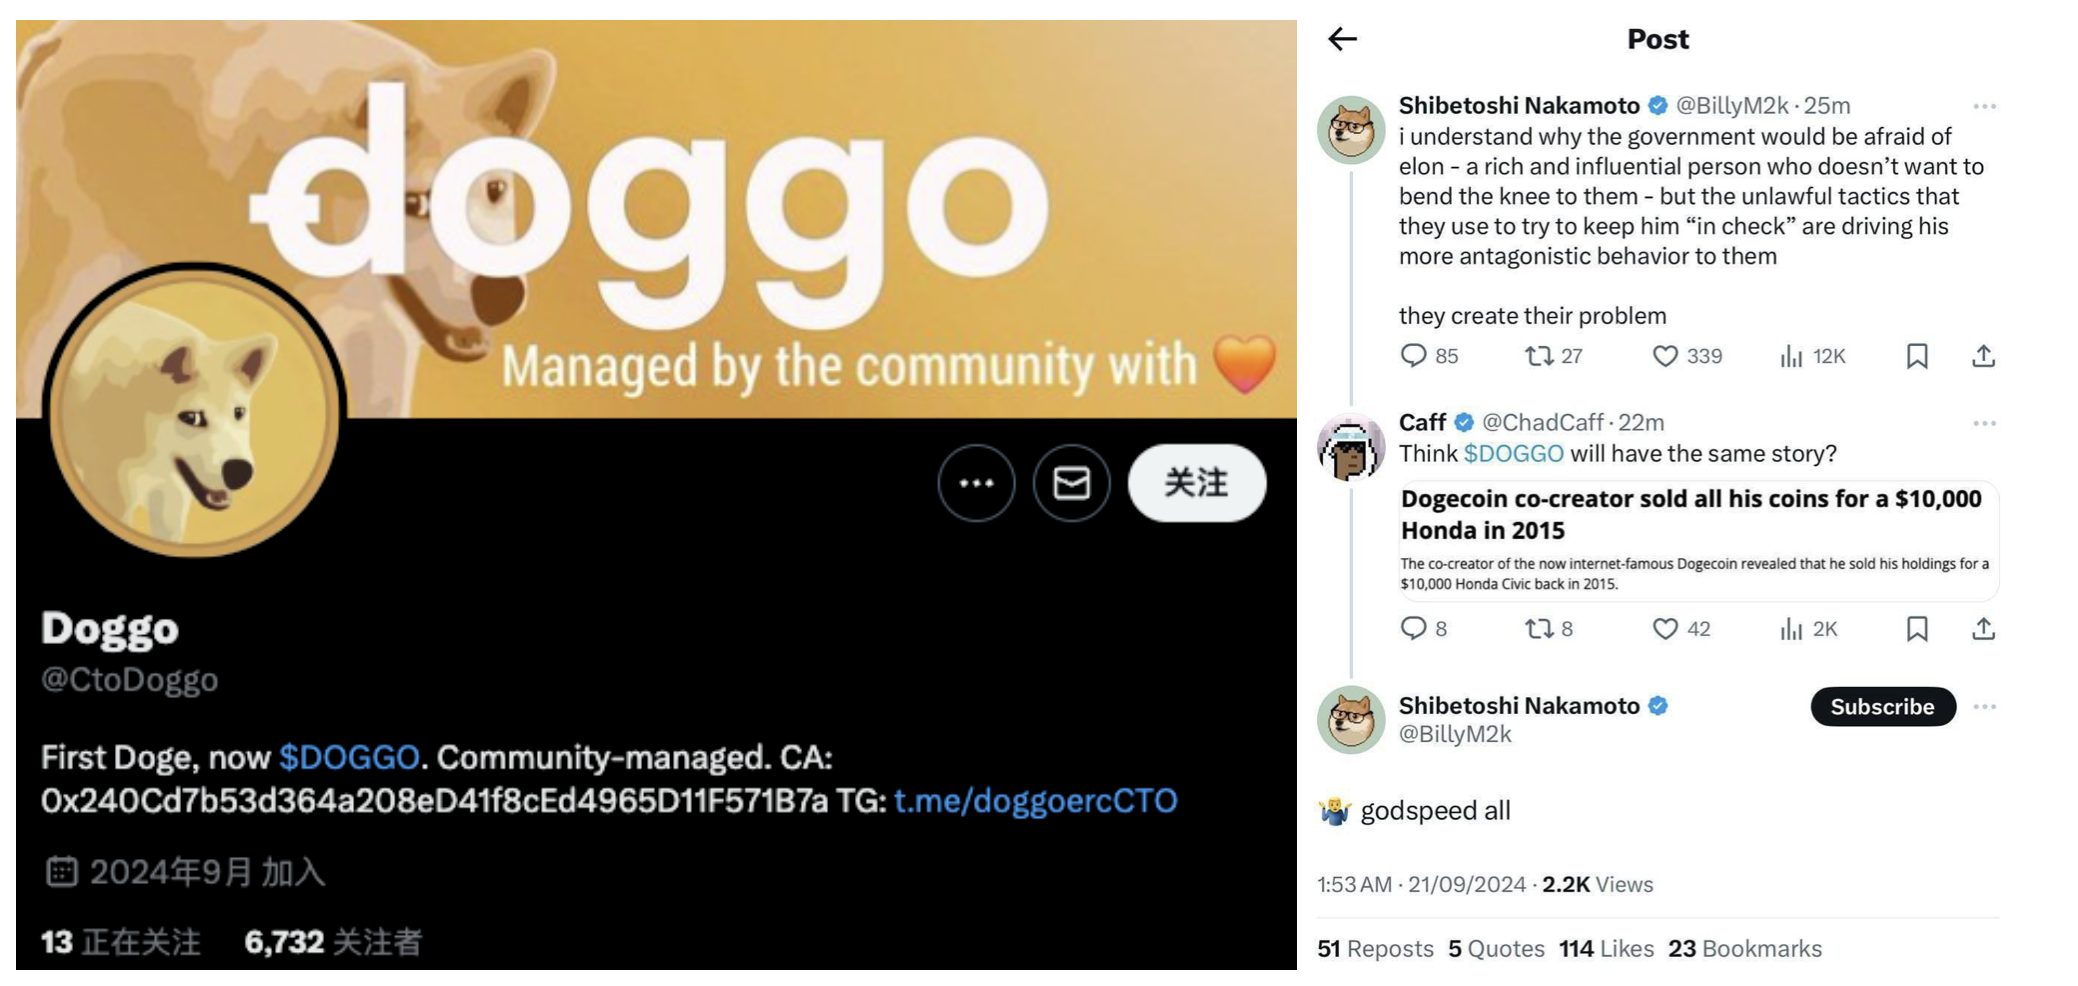Open more options next to Subscribe button
The image size is (2078, 986).
pos(1984,707)
